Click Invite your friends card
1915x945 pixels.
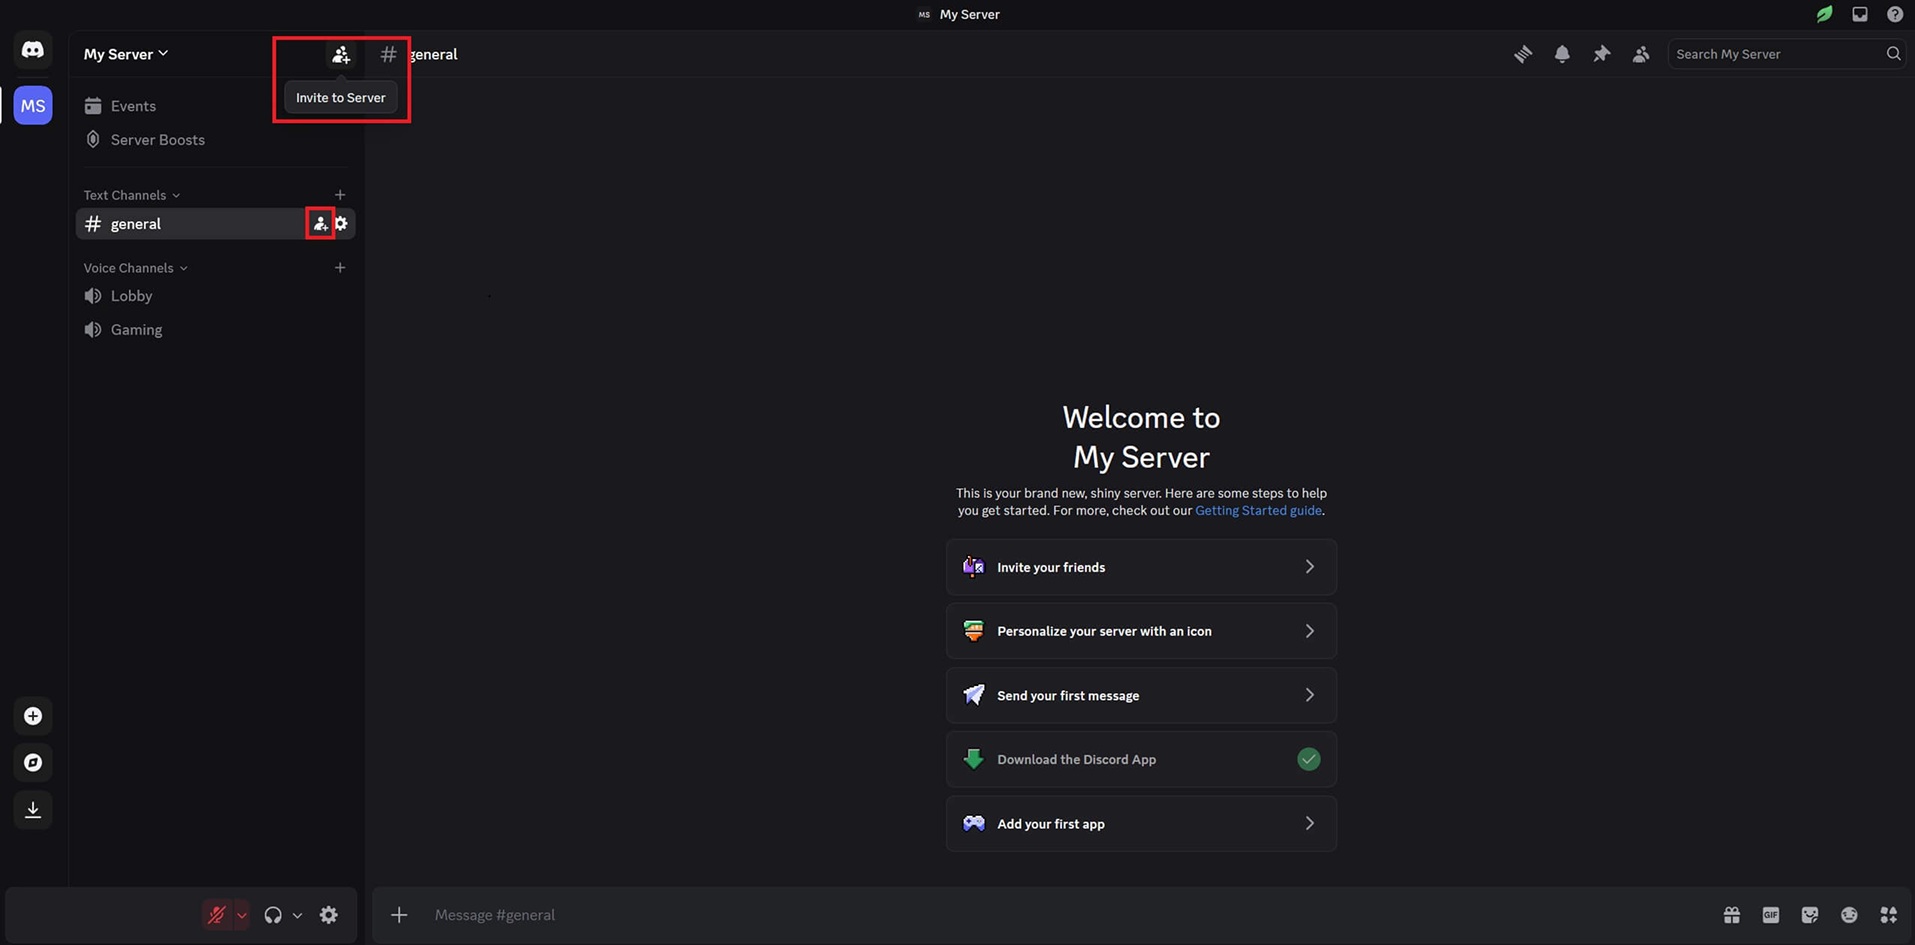[1141, 567]
